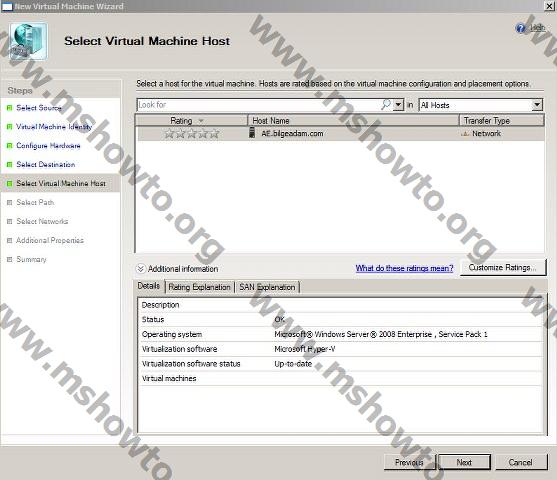Click the Up-to-date status value
Image resolution: width=557 pixels, height=480 pixels.
[293, 364]
